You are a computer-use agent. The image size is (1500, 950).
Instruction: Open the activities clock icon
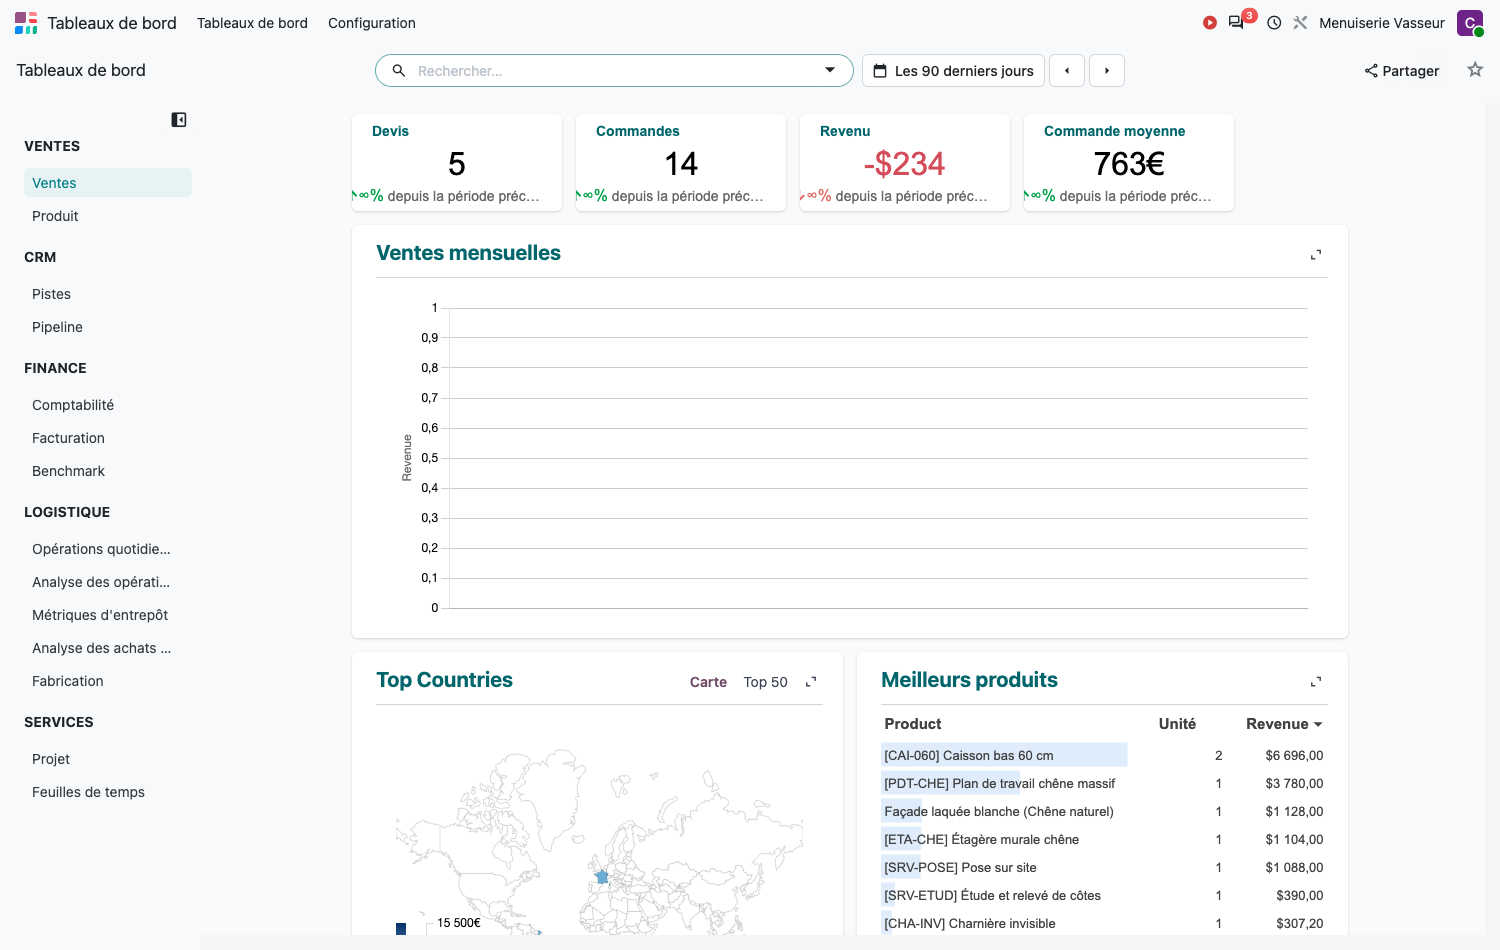click(x=1274, y=23)
